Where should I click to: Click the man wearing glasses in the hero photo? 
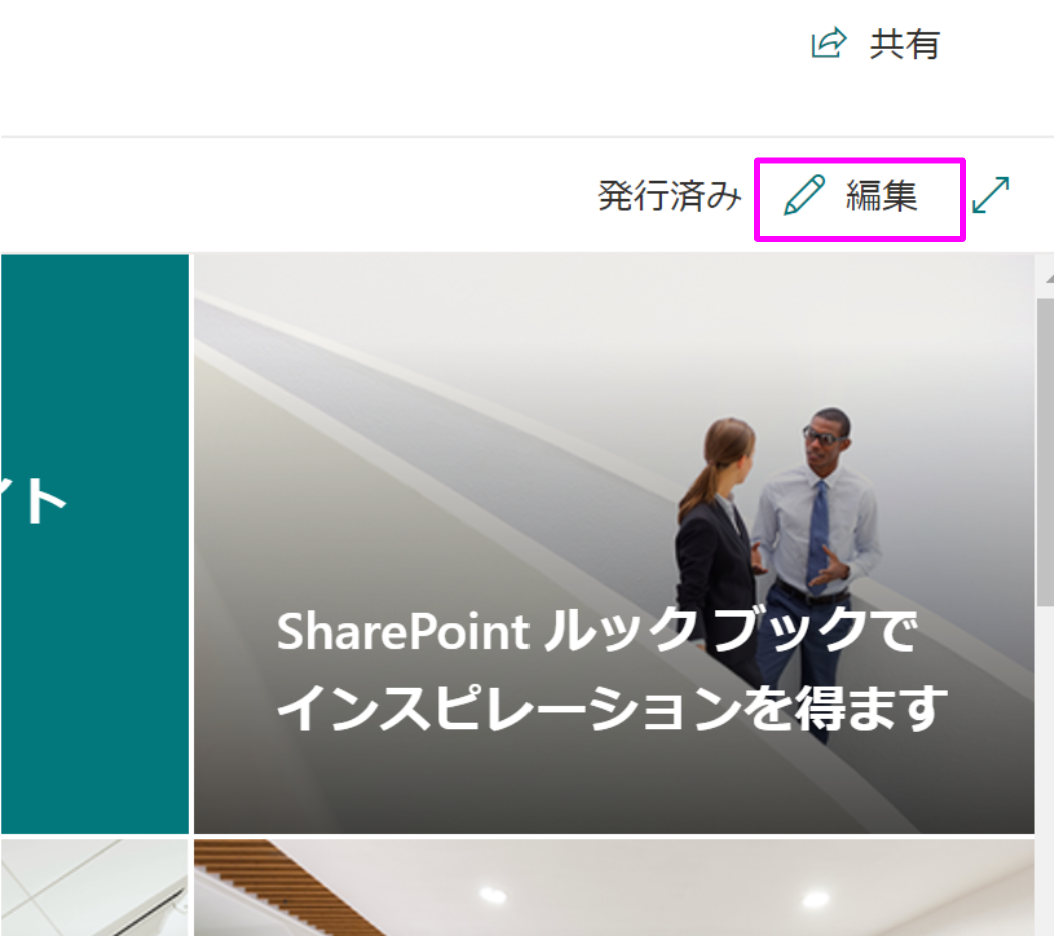pyautogui.click(x=817, y=538)
